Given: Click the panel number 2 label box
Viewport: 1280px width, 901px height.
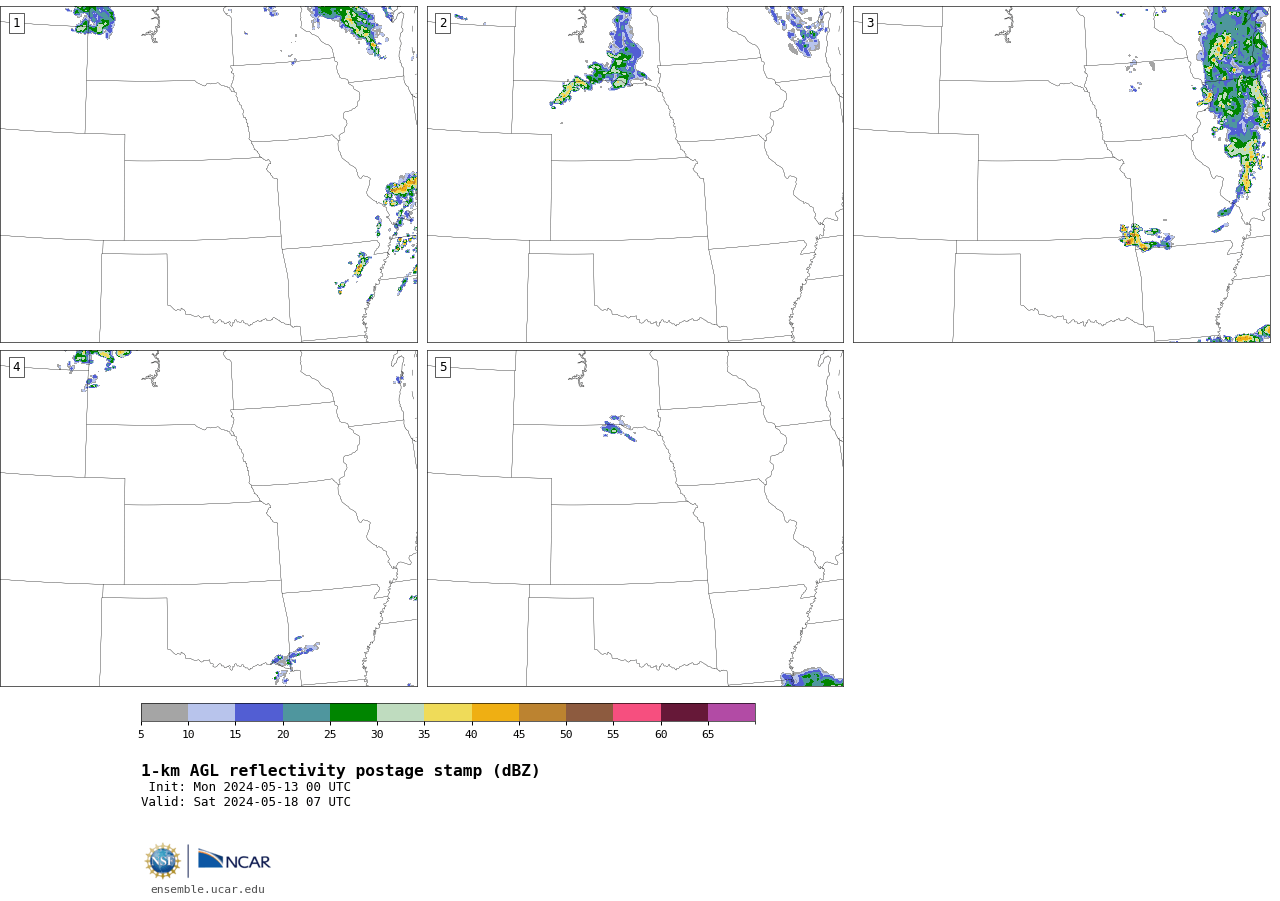Looking at the screenshot, I should (443, 23).
